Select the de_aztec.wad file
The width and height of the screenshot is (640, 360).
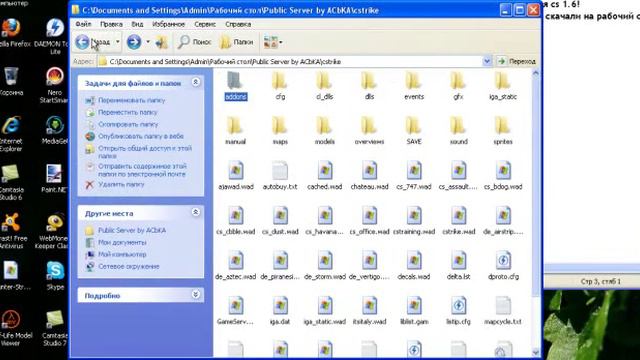coord(236,265)
